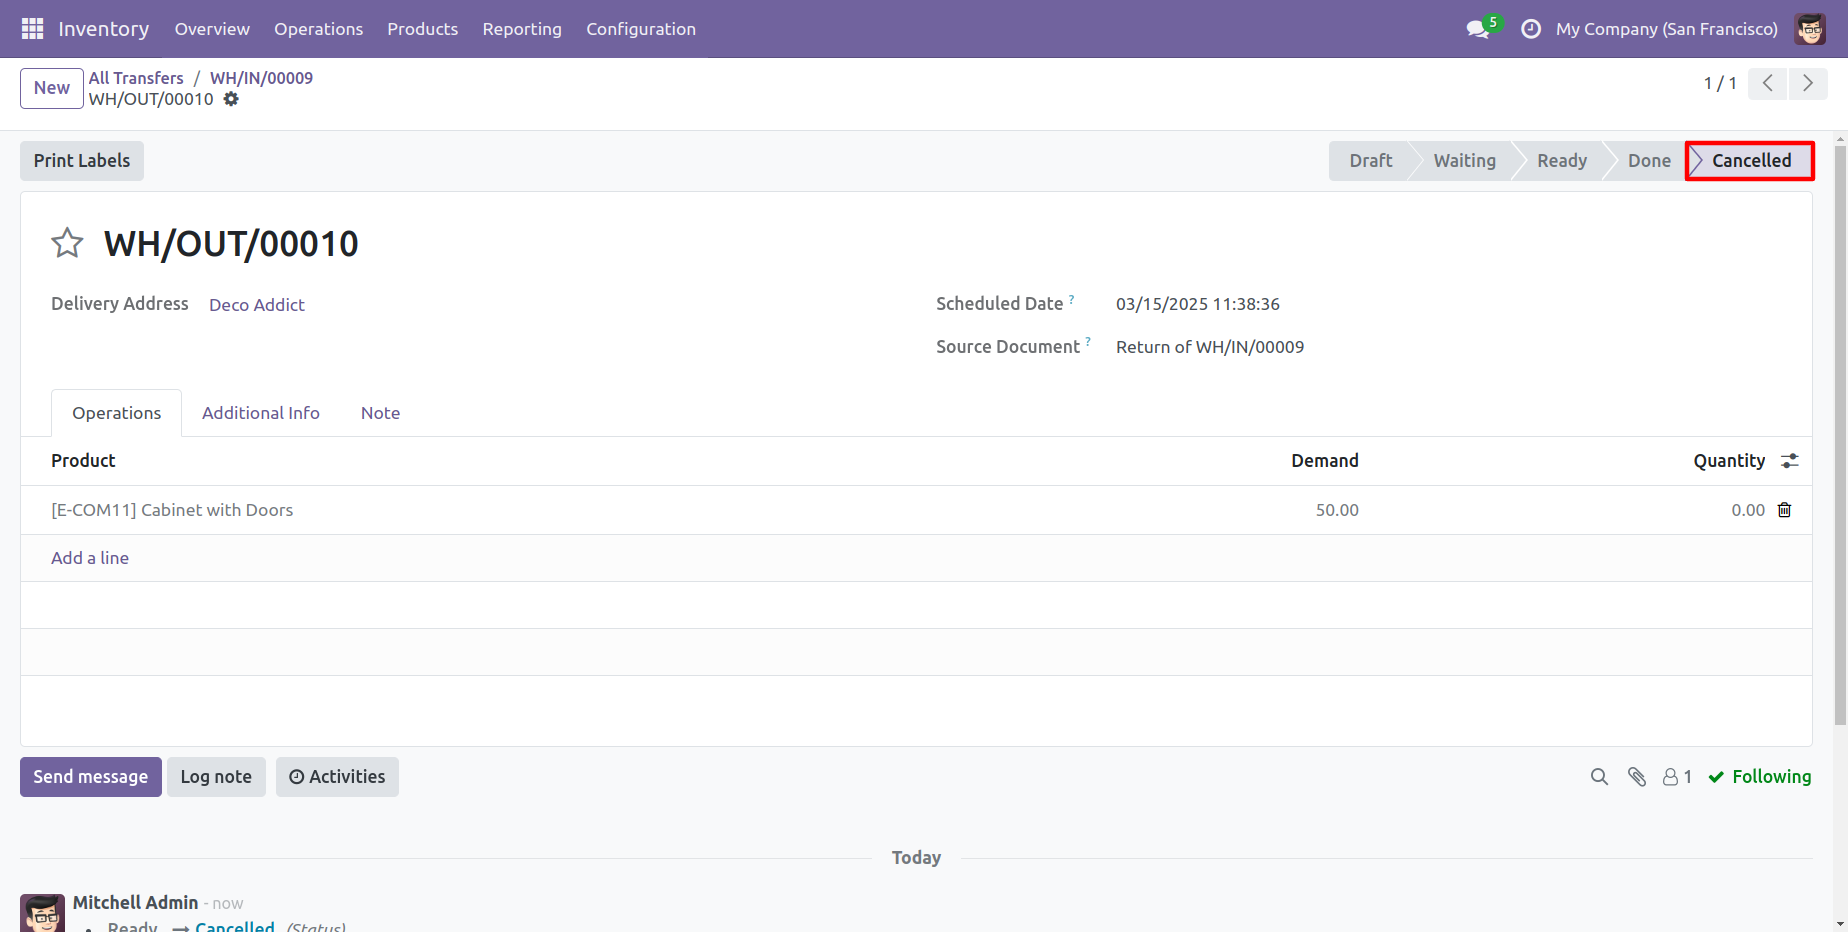The height and width of the screenshot is (932, 1848).
Task: Switch to the Note tab
Action: [x=380, y=413]
